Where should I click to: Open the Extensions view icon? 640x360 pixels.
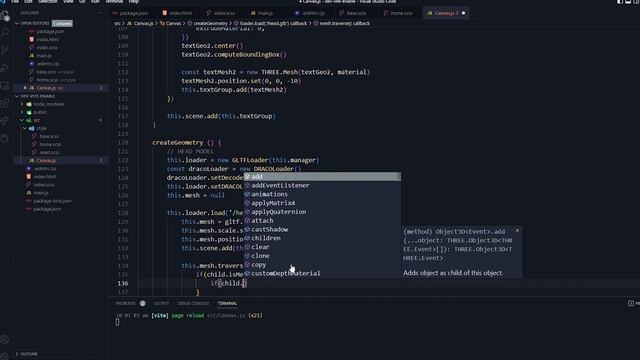pos(5,103)
